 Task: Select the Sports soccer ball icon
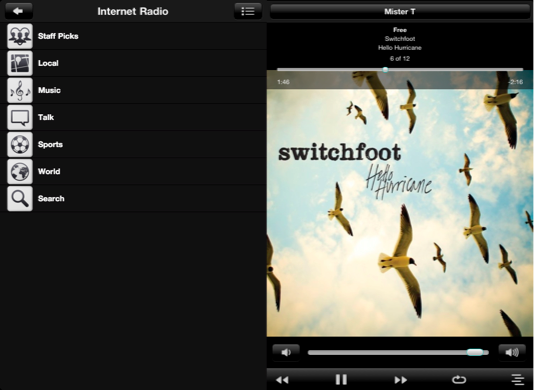click(20, 144)
